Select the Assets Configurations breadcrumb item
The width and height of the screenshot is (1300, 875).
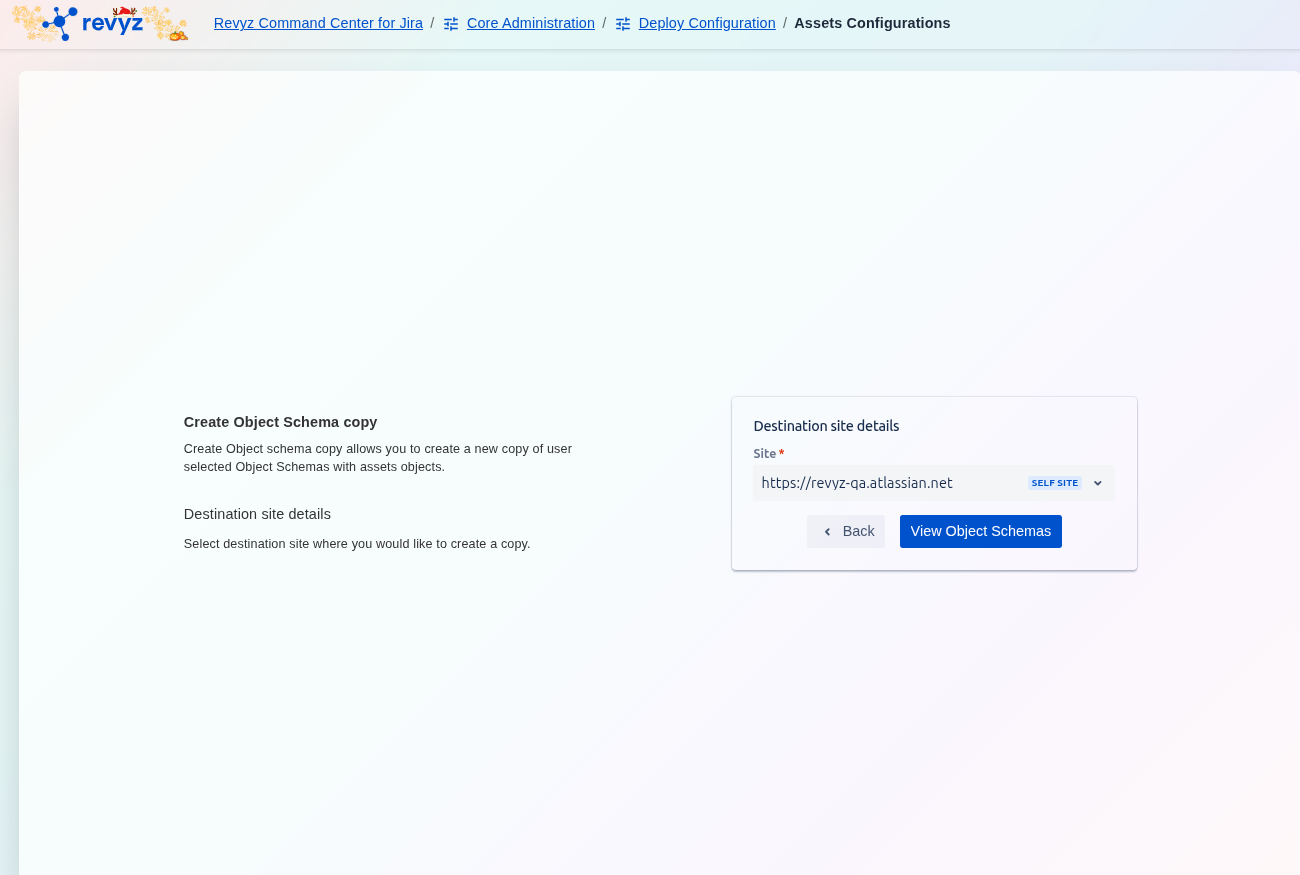[872, 23]
